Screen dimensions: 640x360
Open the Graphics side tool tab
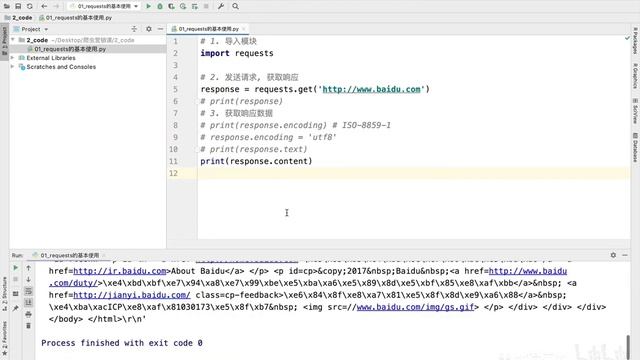635,76
